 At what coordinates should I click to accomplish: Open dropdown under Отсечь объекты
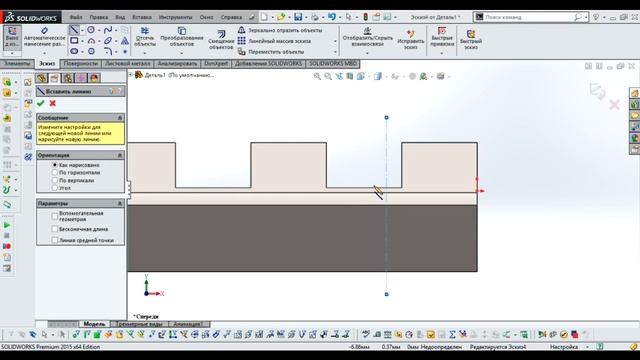(x=145, y=53)
